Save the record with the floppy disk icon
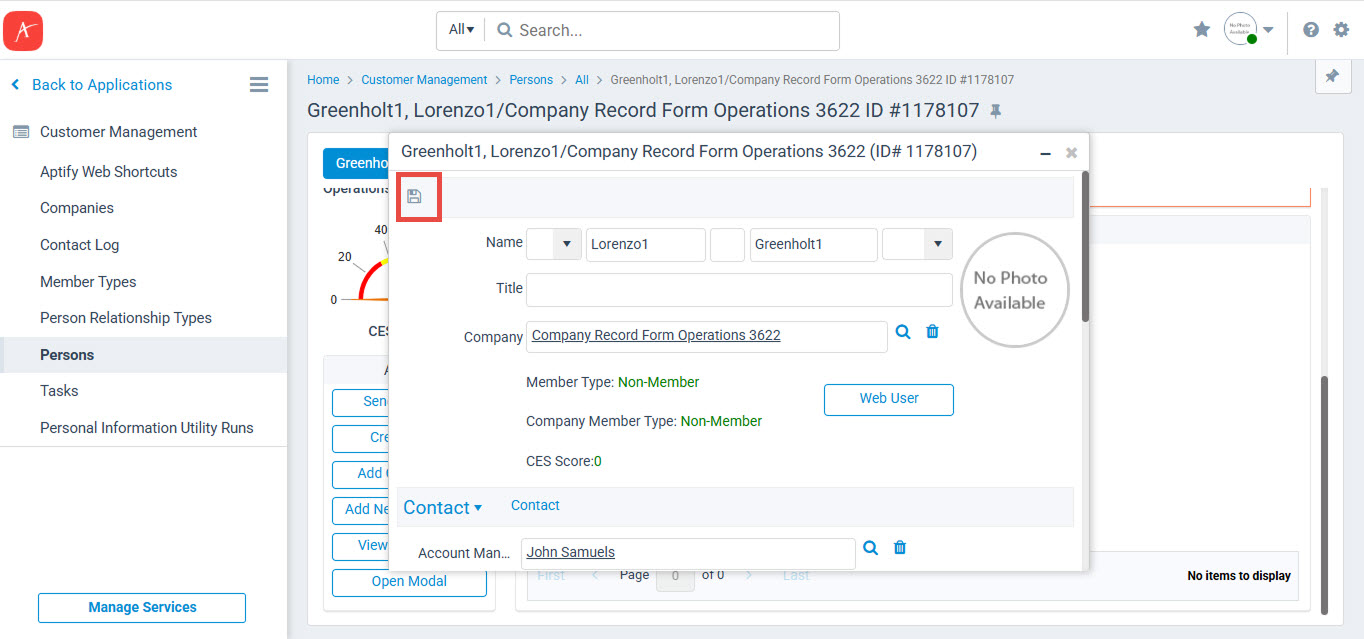 click(415, 197)
